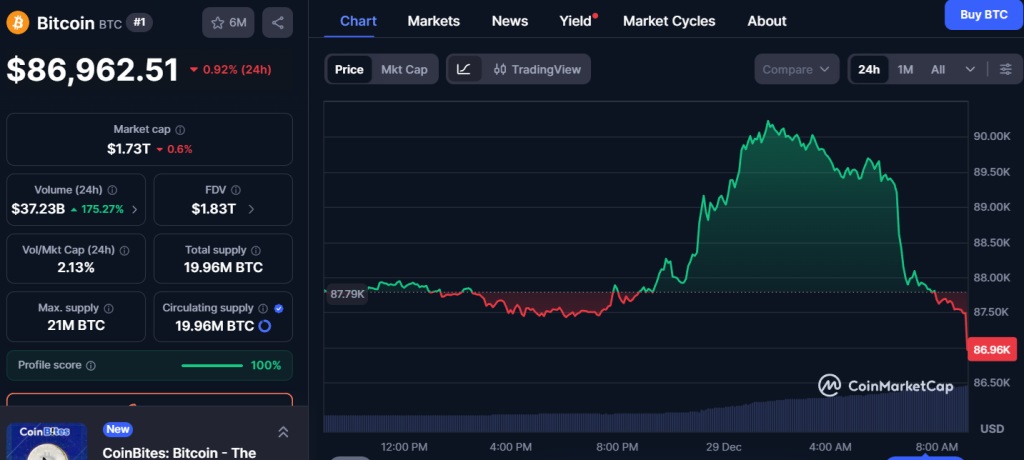The height and width of the screenshot is (460, 1024).
Task: Open Total supply info icon
Action: point(256,250)
